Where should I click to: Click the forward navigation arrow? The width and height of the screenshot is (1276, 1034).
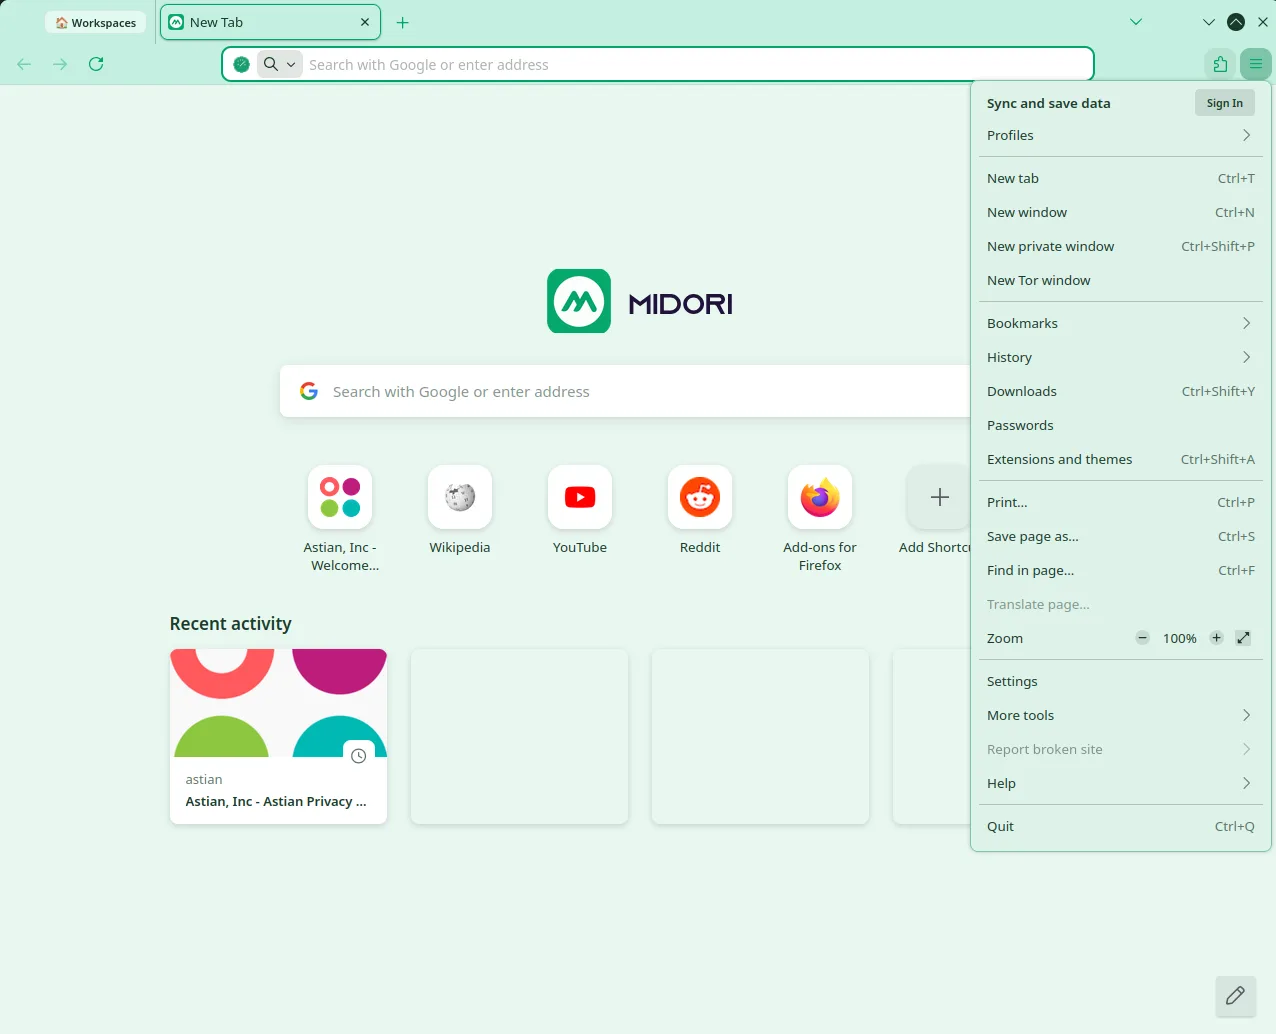pyautogui.click(x=60, y=64)
